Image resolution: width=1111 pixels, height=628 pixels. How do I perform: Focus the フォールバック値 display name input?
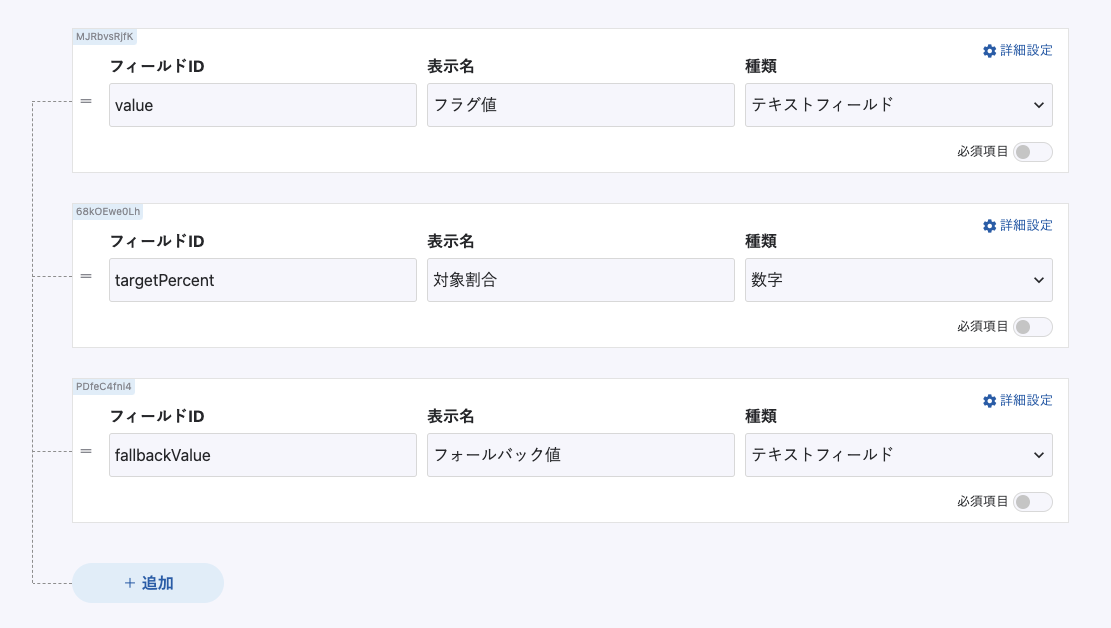tap(580, 455)
